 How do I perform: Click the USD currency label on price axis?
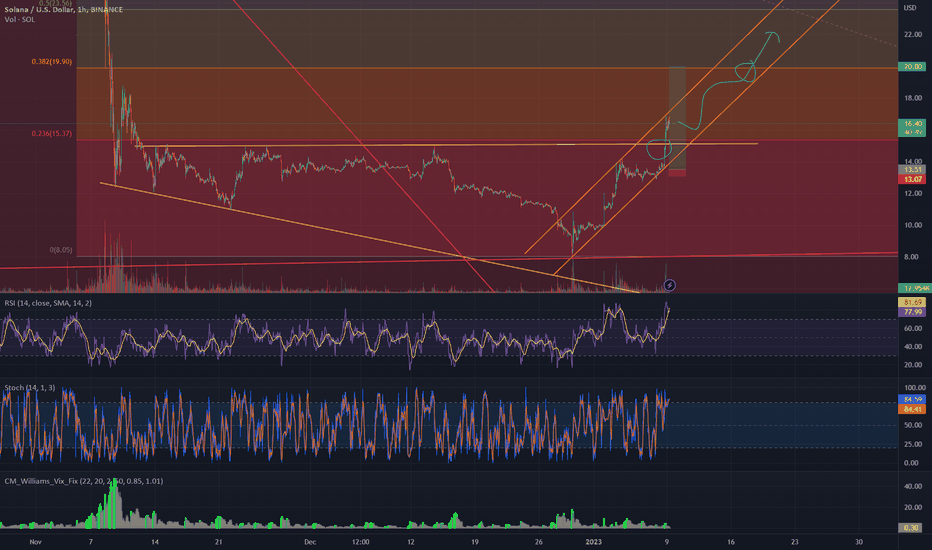click(910, 8)
